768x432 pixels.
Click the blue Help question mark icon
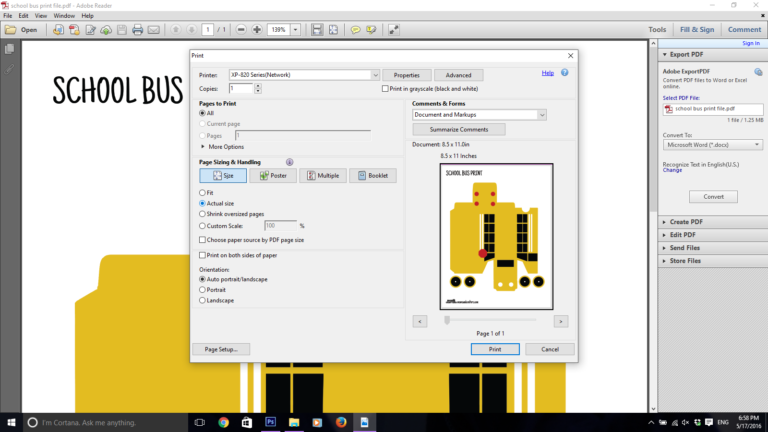565,73
